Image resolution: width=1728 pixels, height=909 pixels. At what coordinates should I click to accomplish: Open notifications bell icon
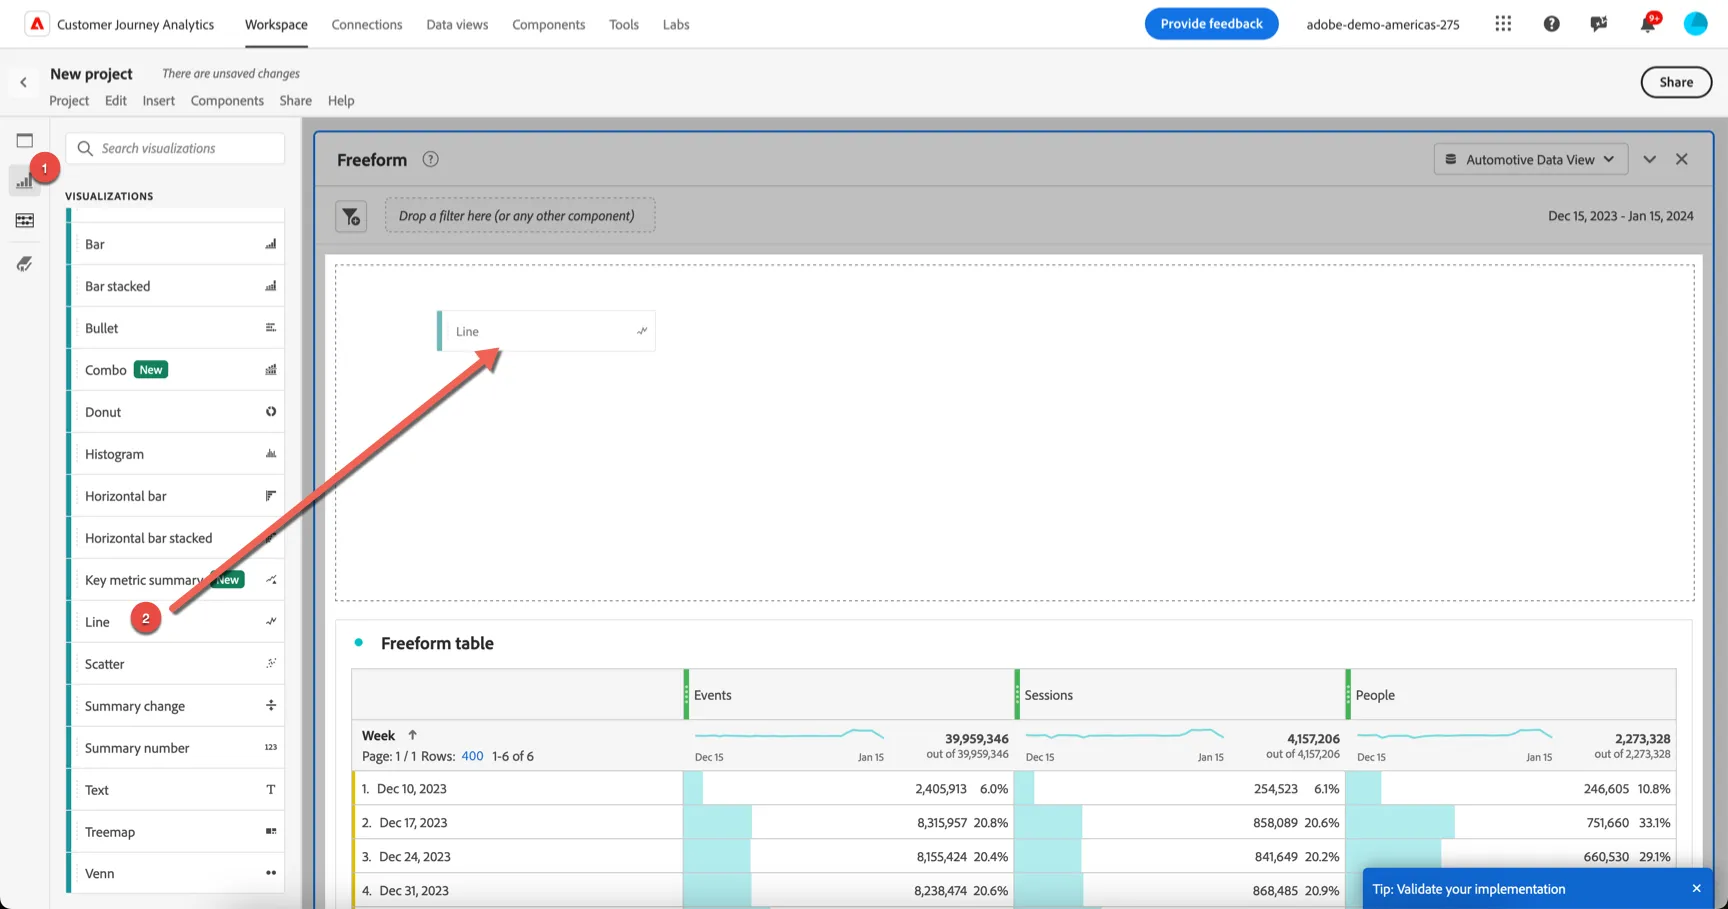coord(1647,24)
